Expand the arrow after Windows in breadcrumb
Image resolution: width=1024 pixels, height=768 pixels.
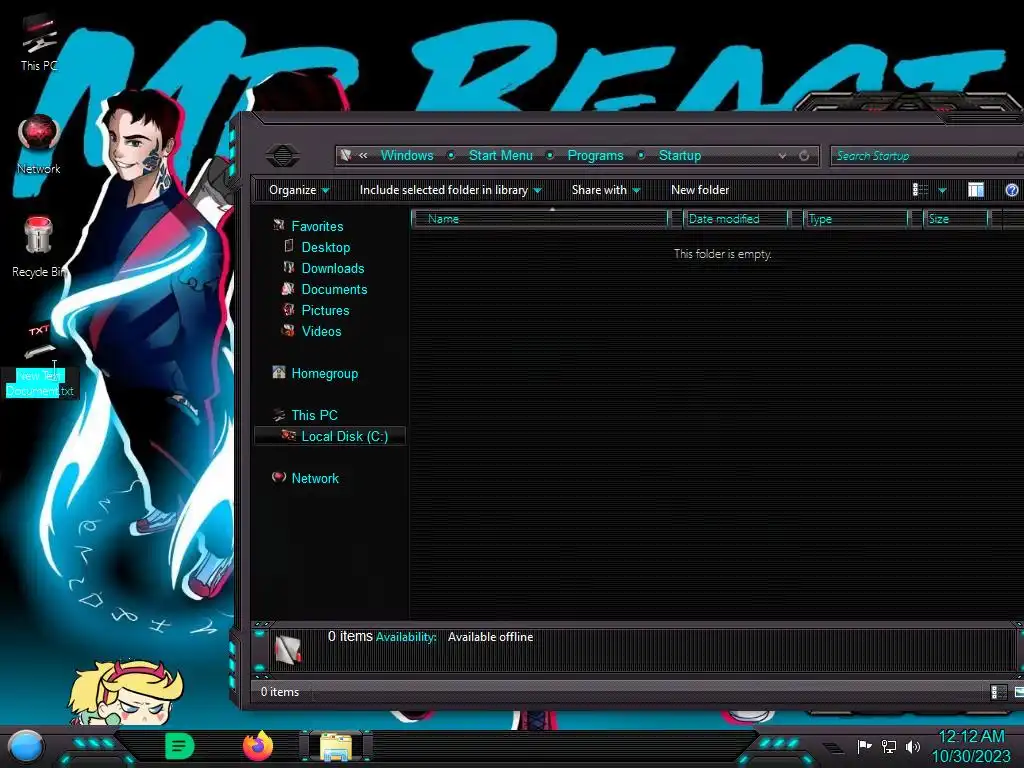click(x=451, y=155)
